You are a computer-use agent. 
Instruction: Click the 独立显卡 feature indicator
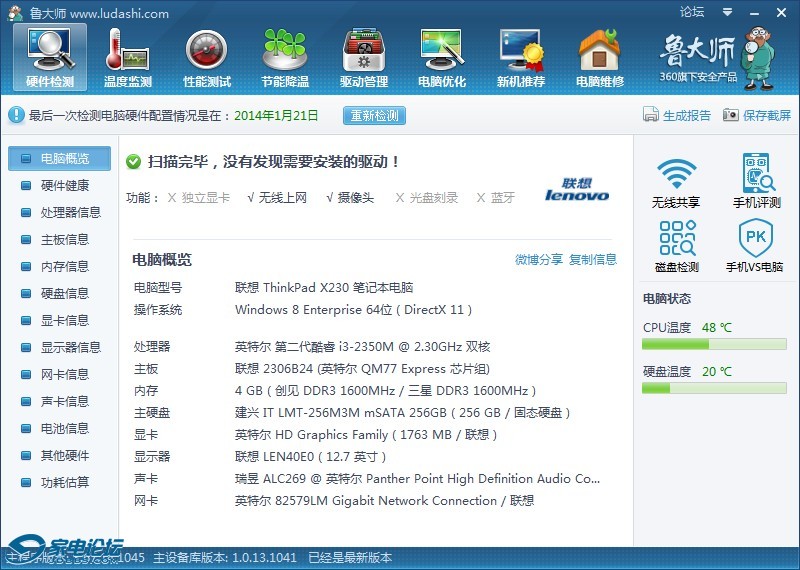coord(198,197)
